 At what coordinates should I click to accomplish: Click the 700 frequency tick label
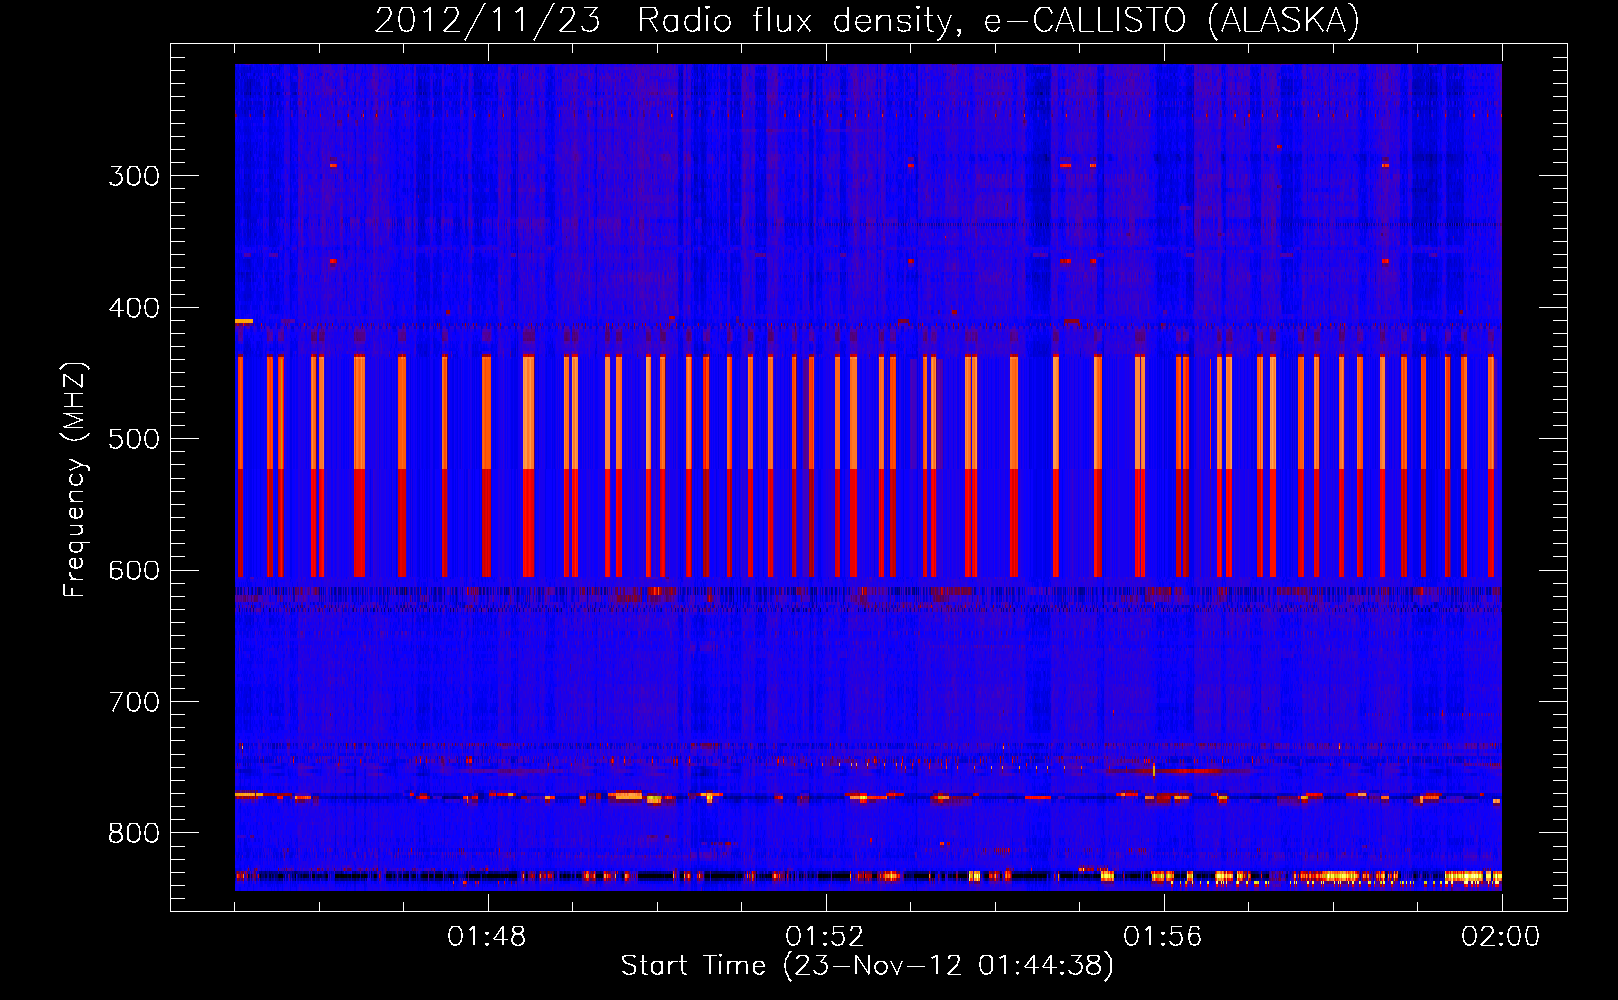(134, 702)
